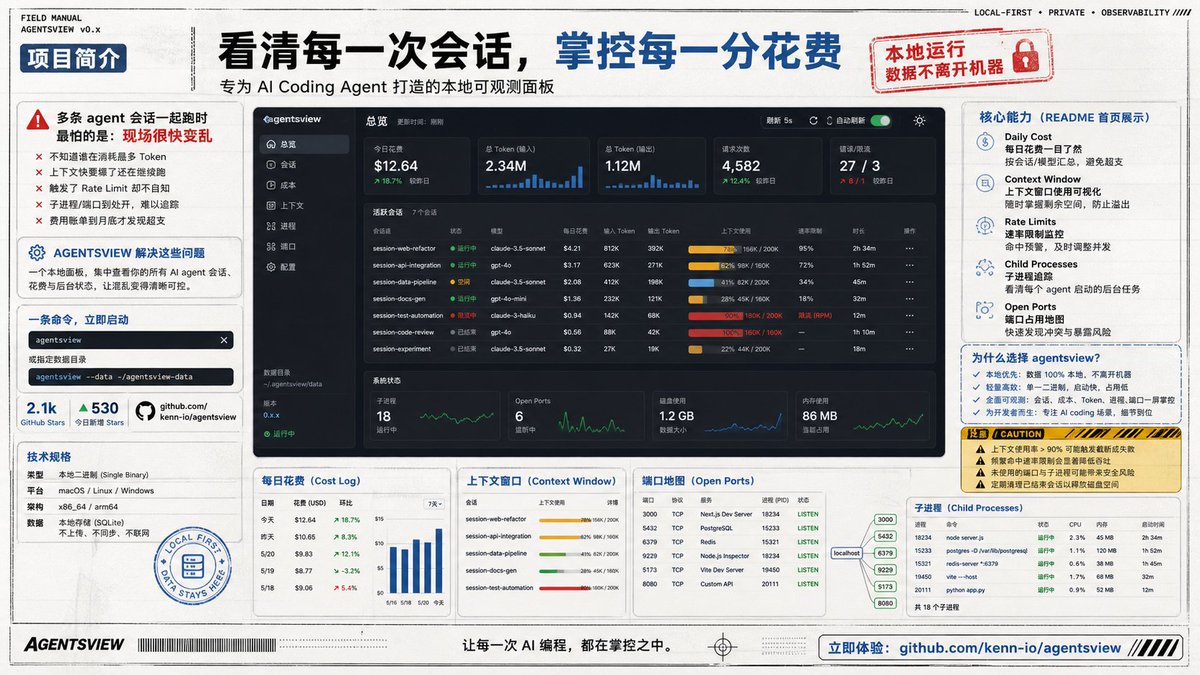This screenshot has height=675, width=1200.
Task: Click the 8080 port node in the diagram
Action: 885,603
